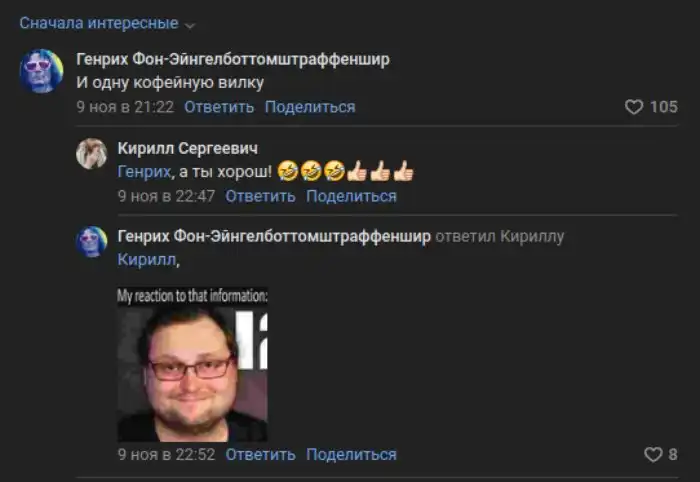Follow the 'Генрих' mention in Кирилл's reply
Image resolution: width=700 pixels, height=482 pixels.
144,172
